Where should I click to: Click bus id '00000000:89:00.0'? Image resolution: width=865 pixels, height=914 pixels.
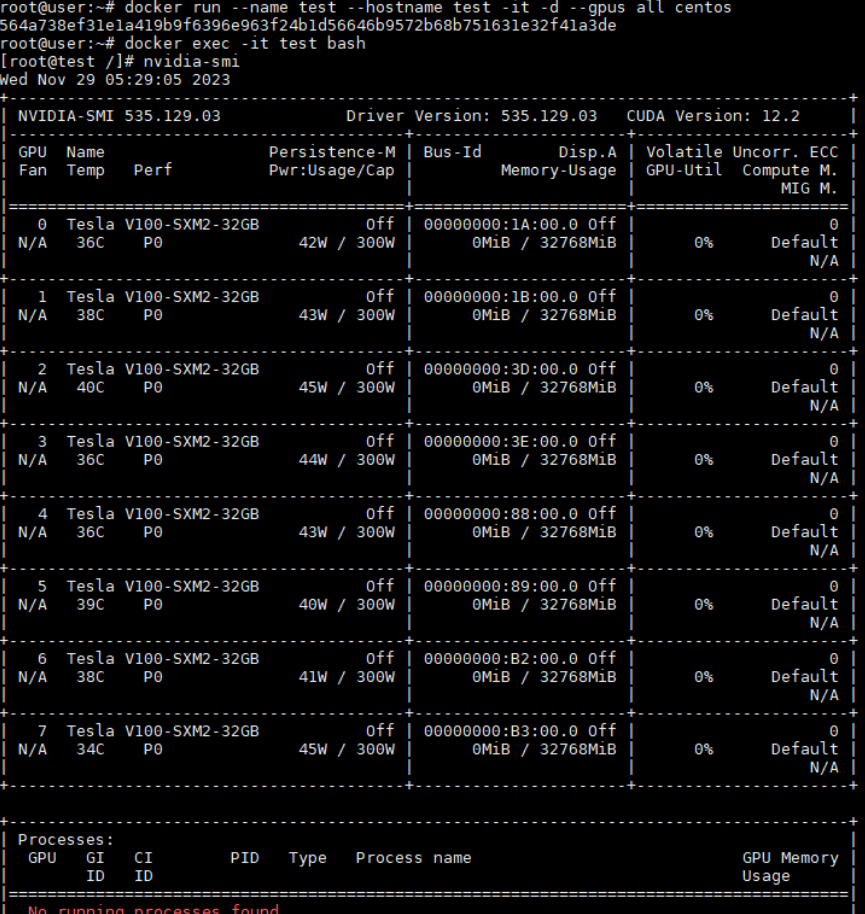tap(501, 586)
